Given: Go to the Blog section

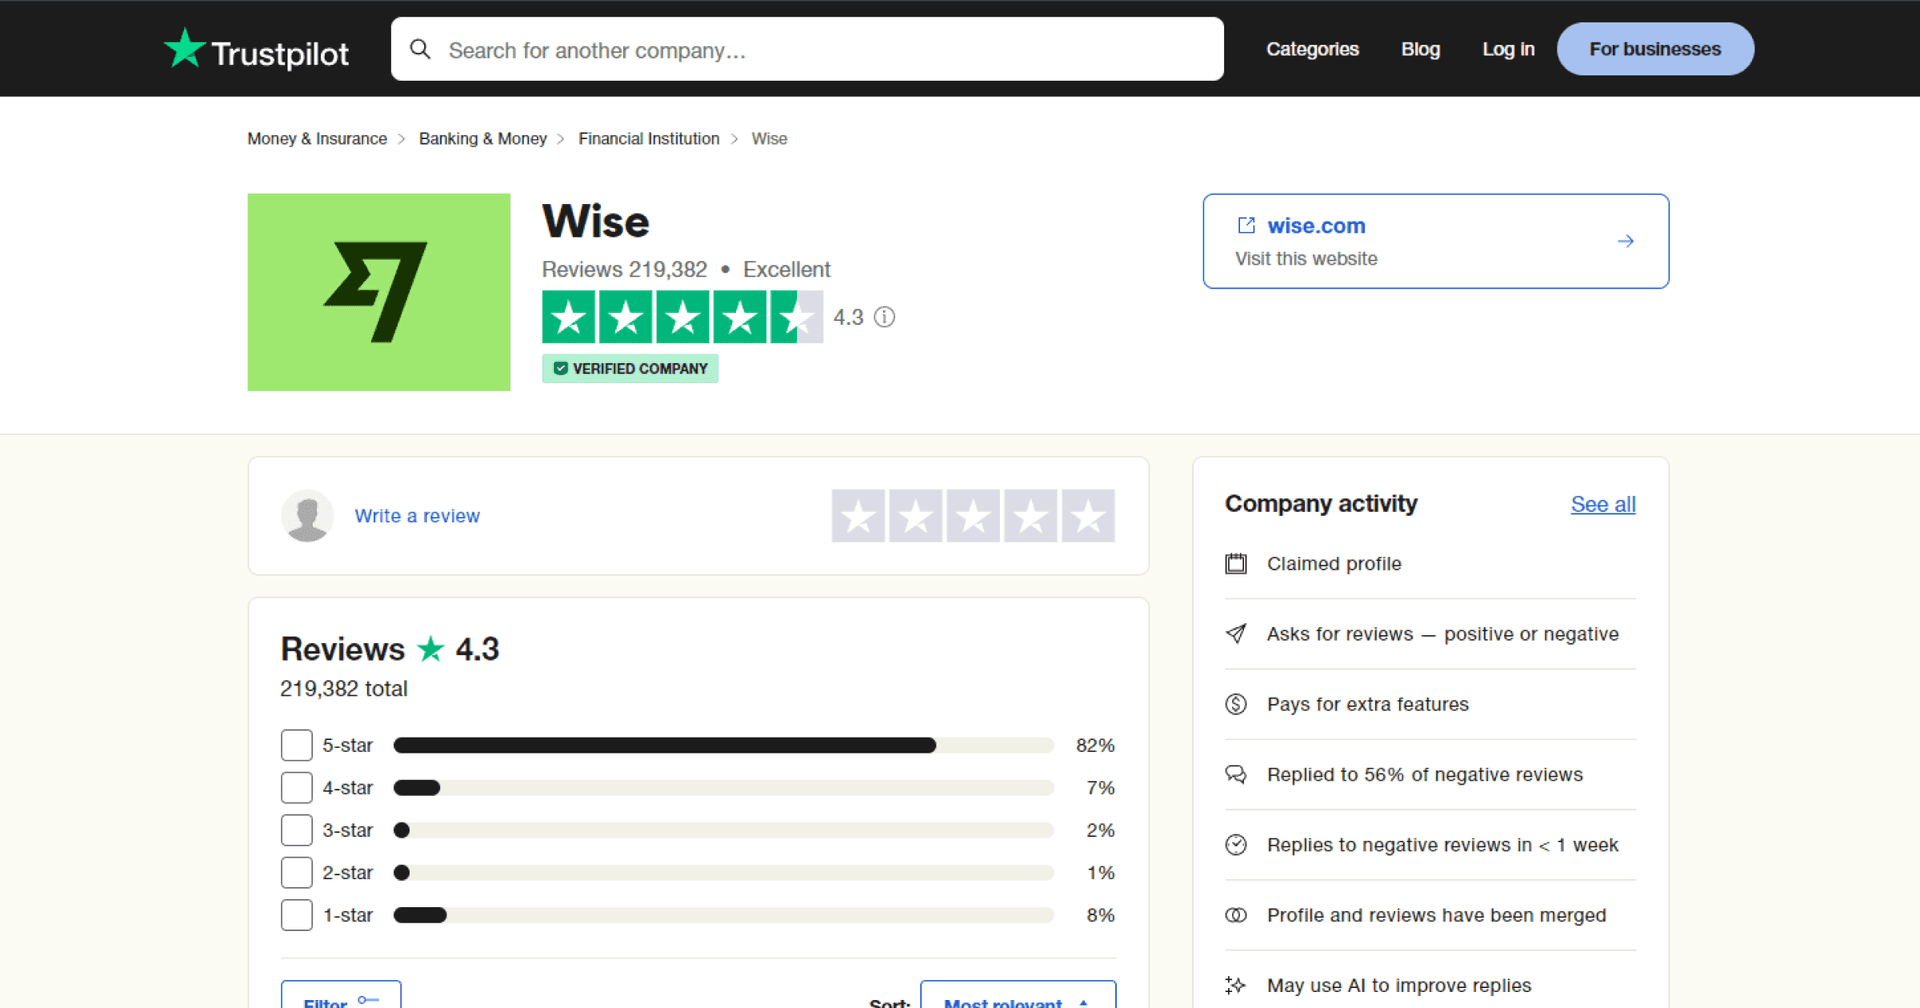Looking at the screenshot, I should (1420, 48).
